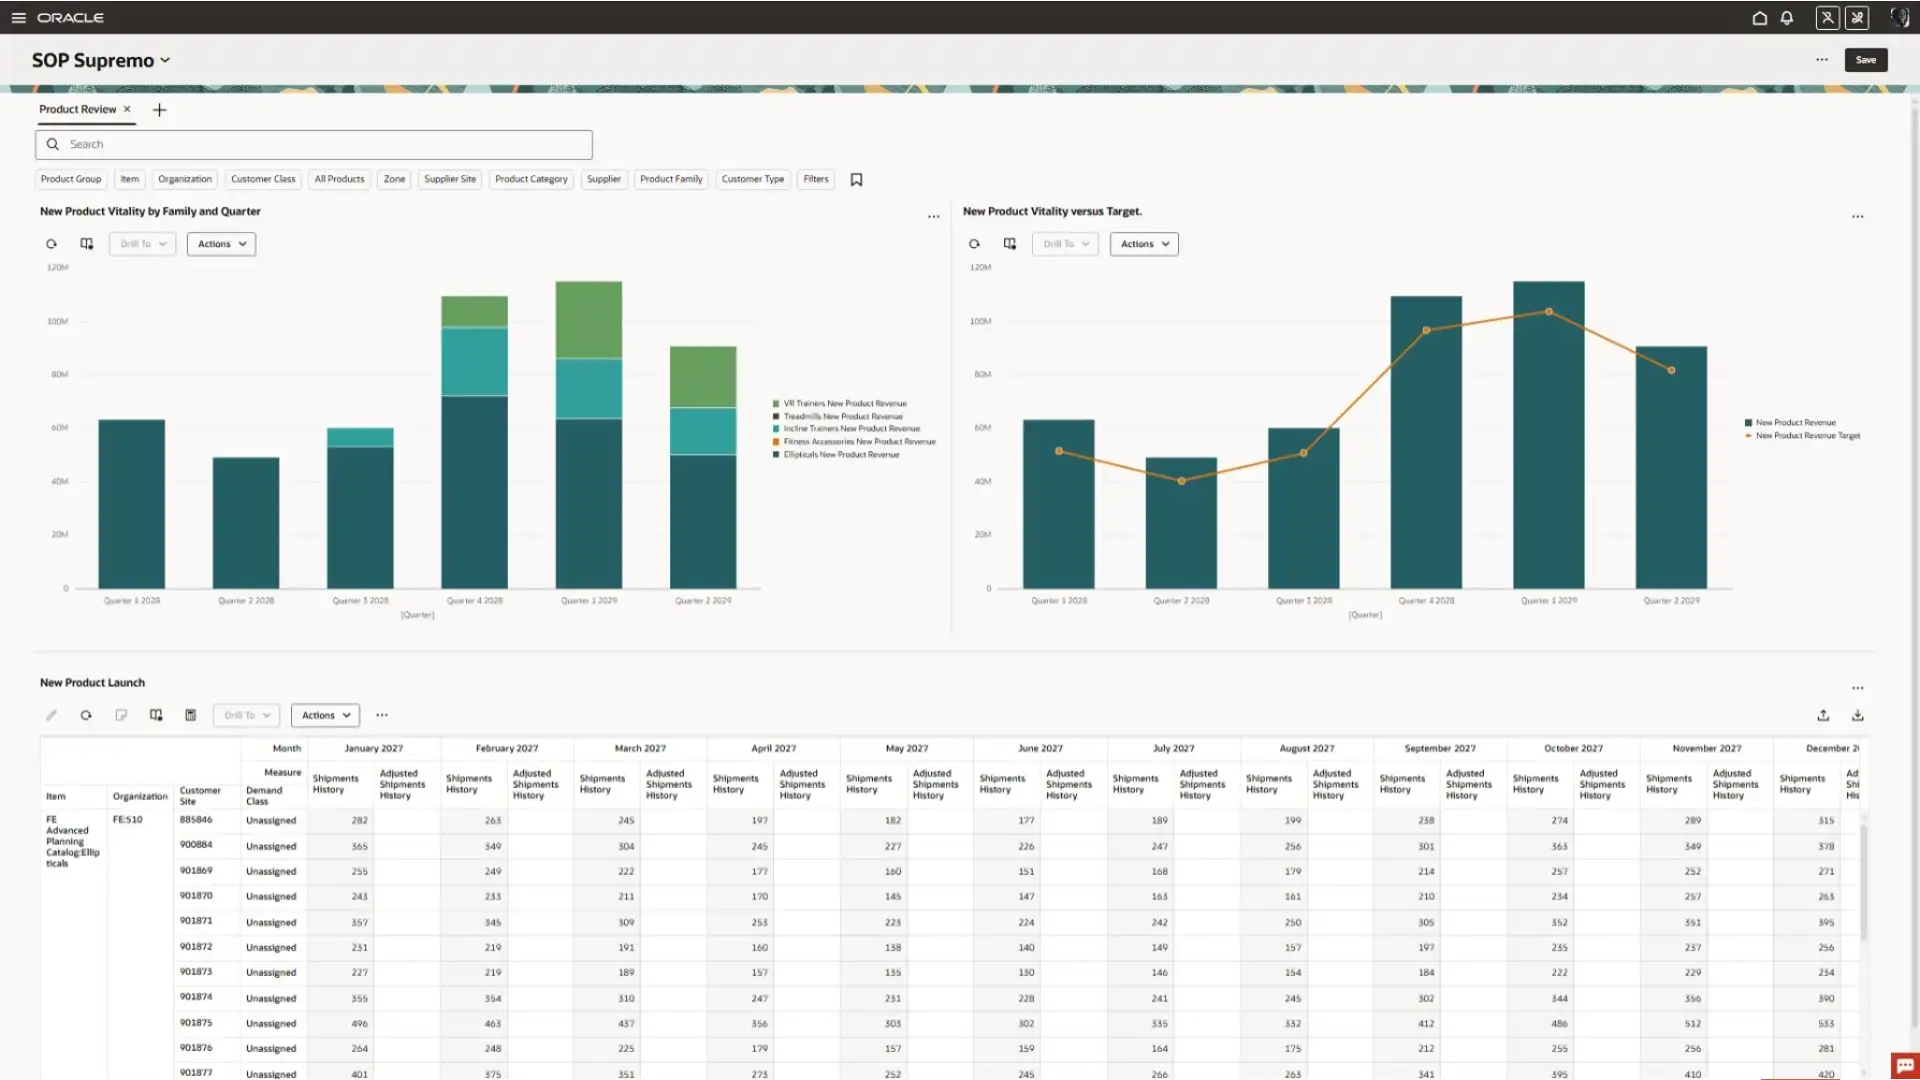Select the Product Category filter chip
Viewport: 1920px width, 1080px height.
(531, 179)
